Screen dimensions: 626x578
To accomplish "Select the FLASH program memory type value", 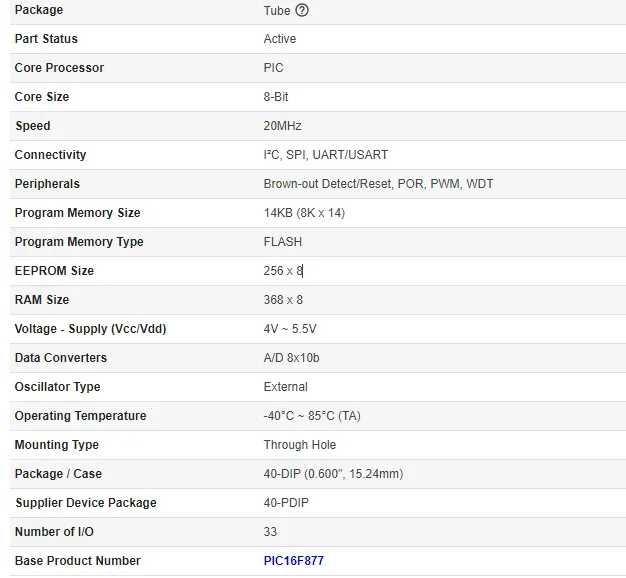I will click(282, 242).
